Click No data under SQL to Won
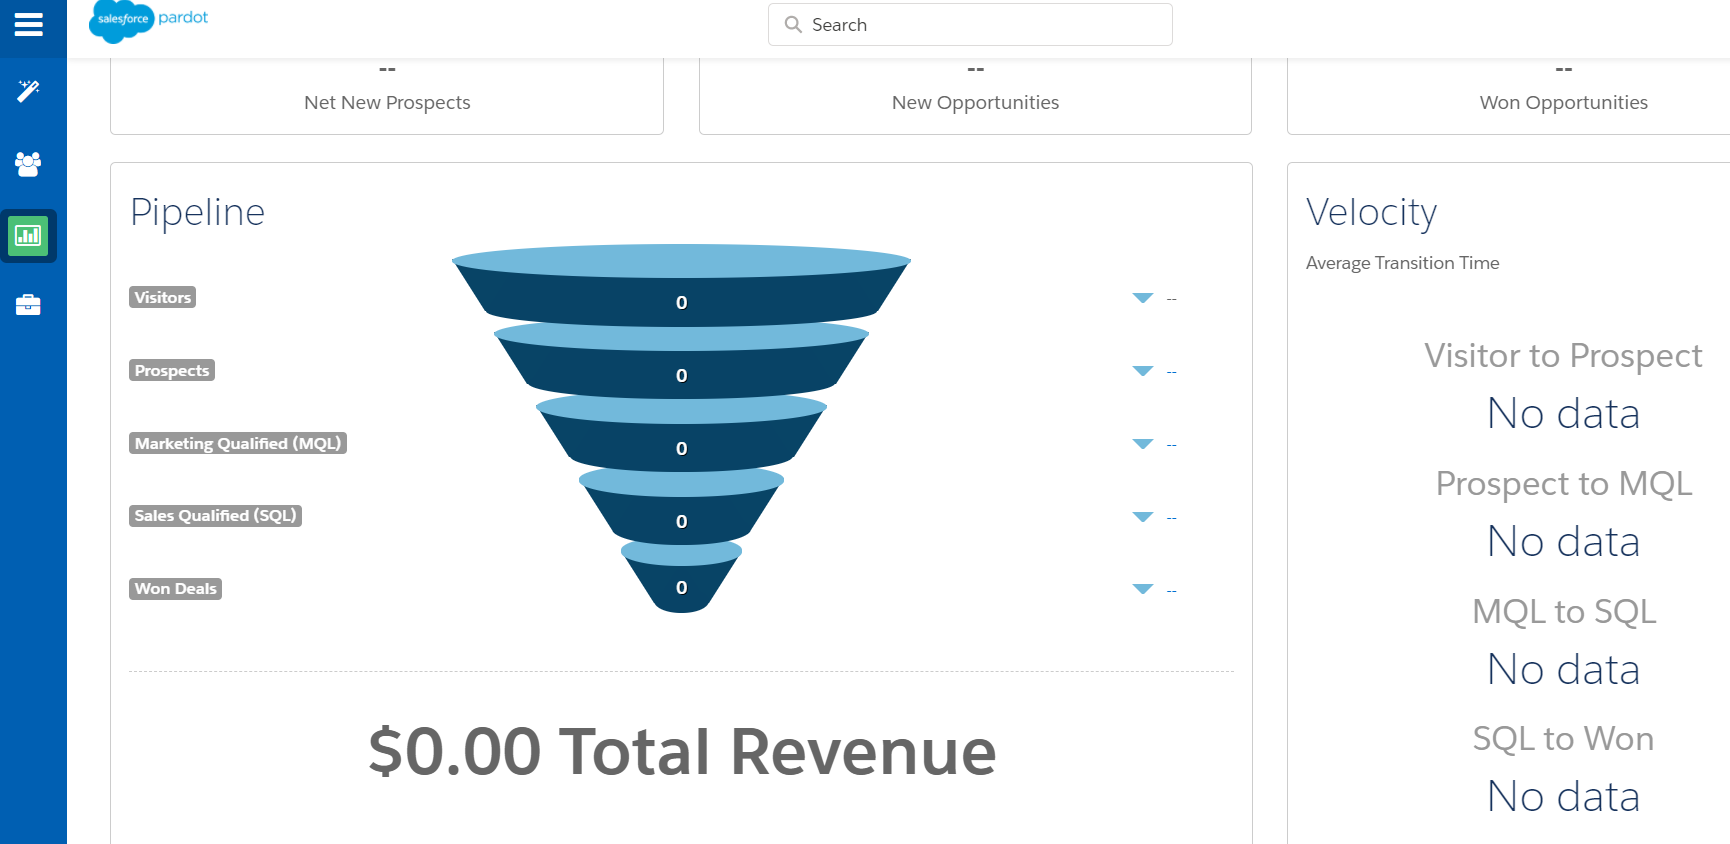This screenshot has width=1730, height=844. 1563,796
